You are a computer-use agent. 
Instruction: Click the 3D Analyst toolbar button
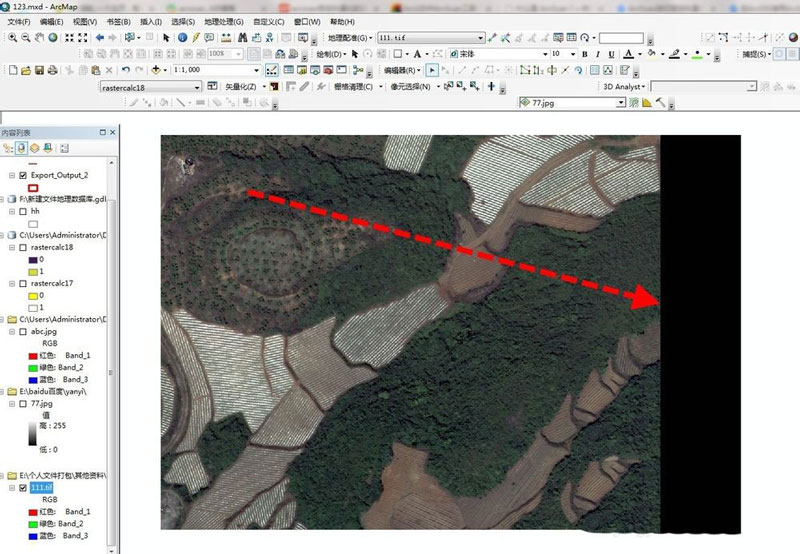pos(624,87)
